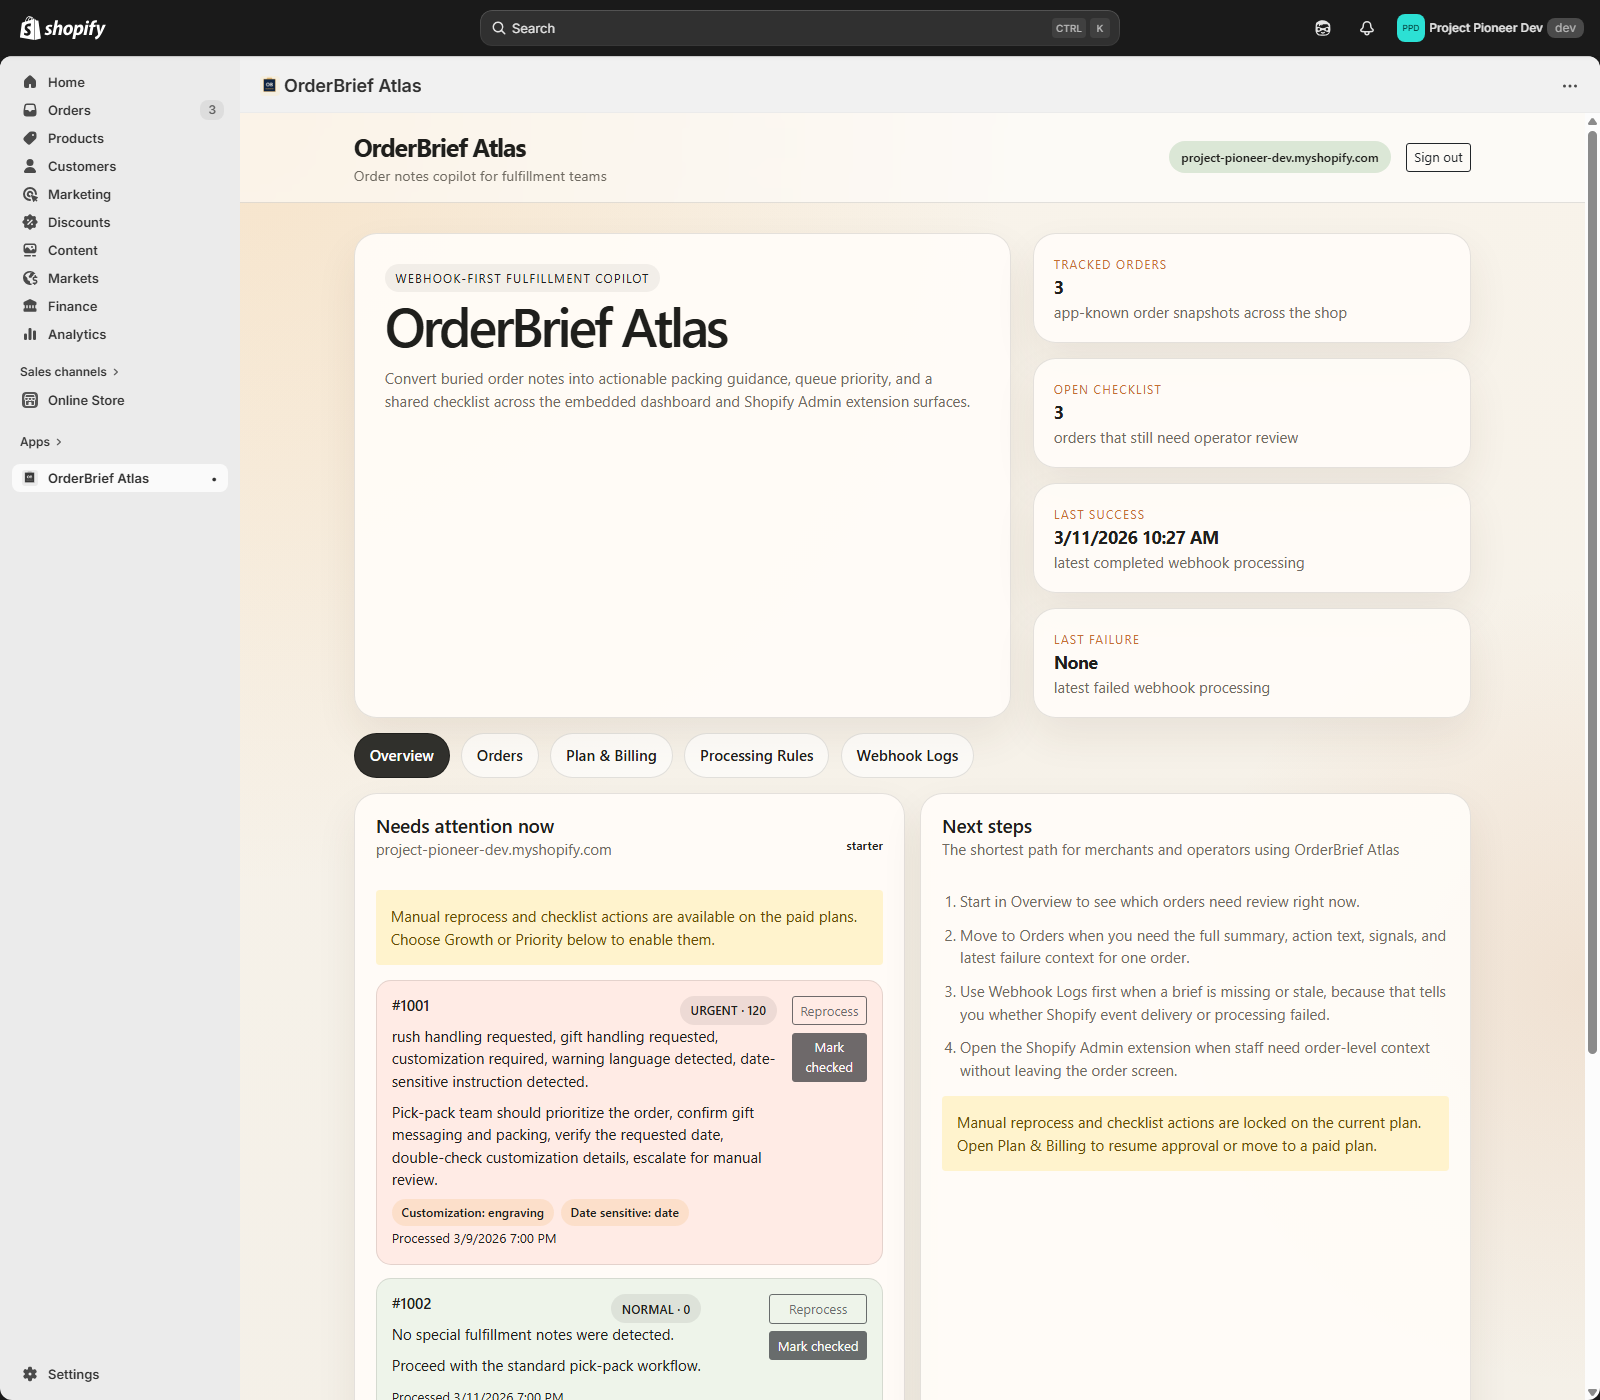Expand the Apps section

tap(41, 442)
